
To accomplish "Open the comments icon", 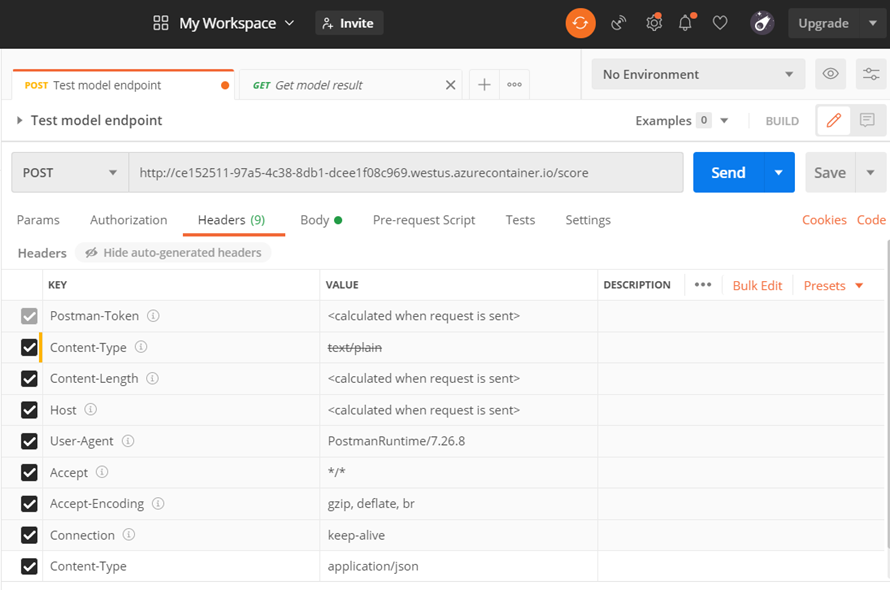I will [867, 120].
